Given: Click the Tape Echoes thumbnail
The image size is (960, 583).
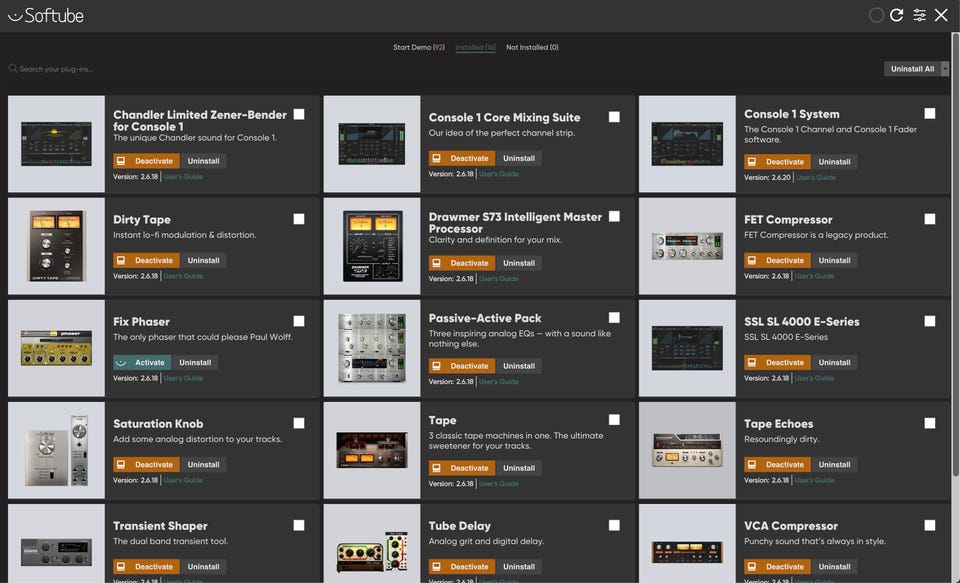Looking at the screenshot, I should click(x=687, y=450).
